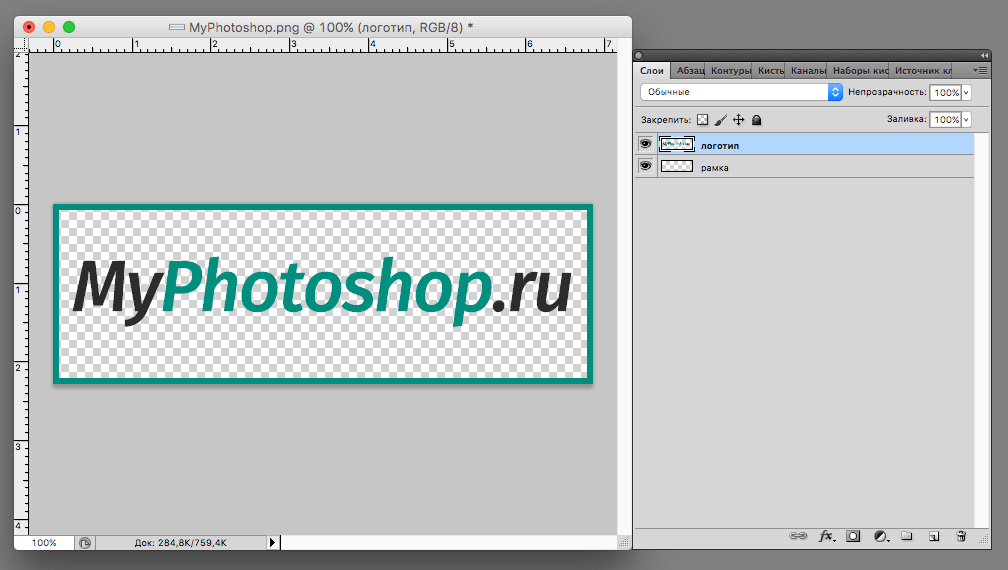Click the 100% zoom level field

43,543
